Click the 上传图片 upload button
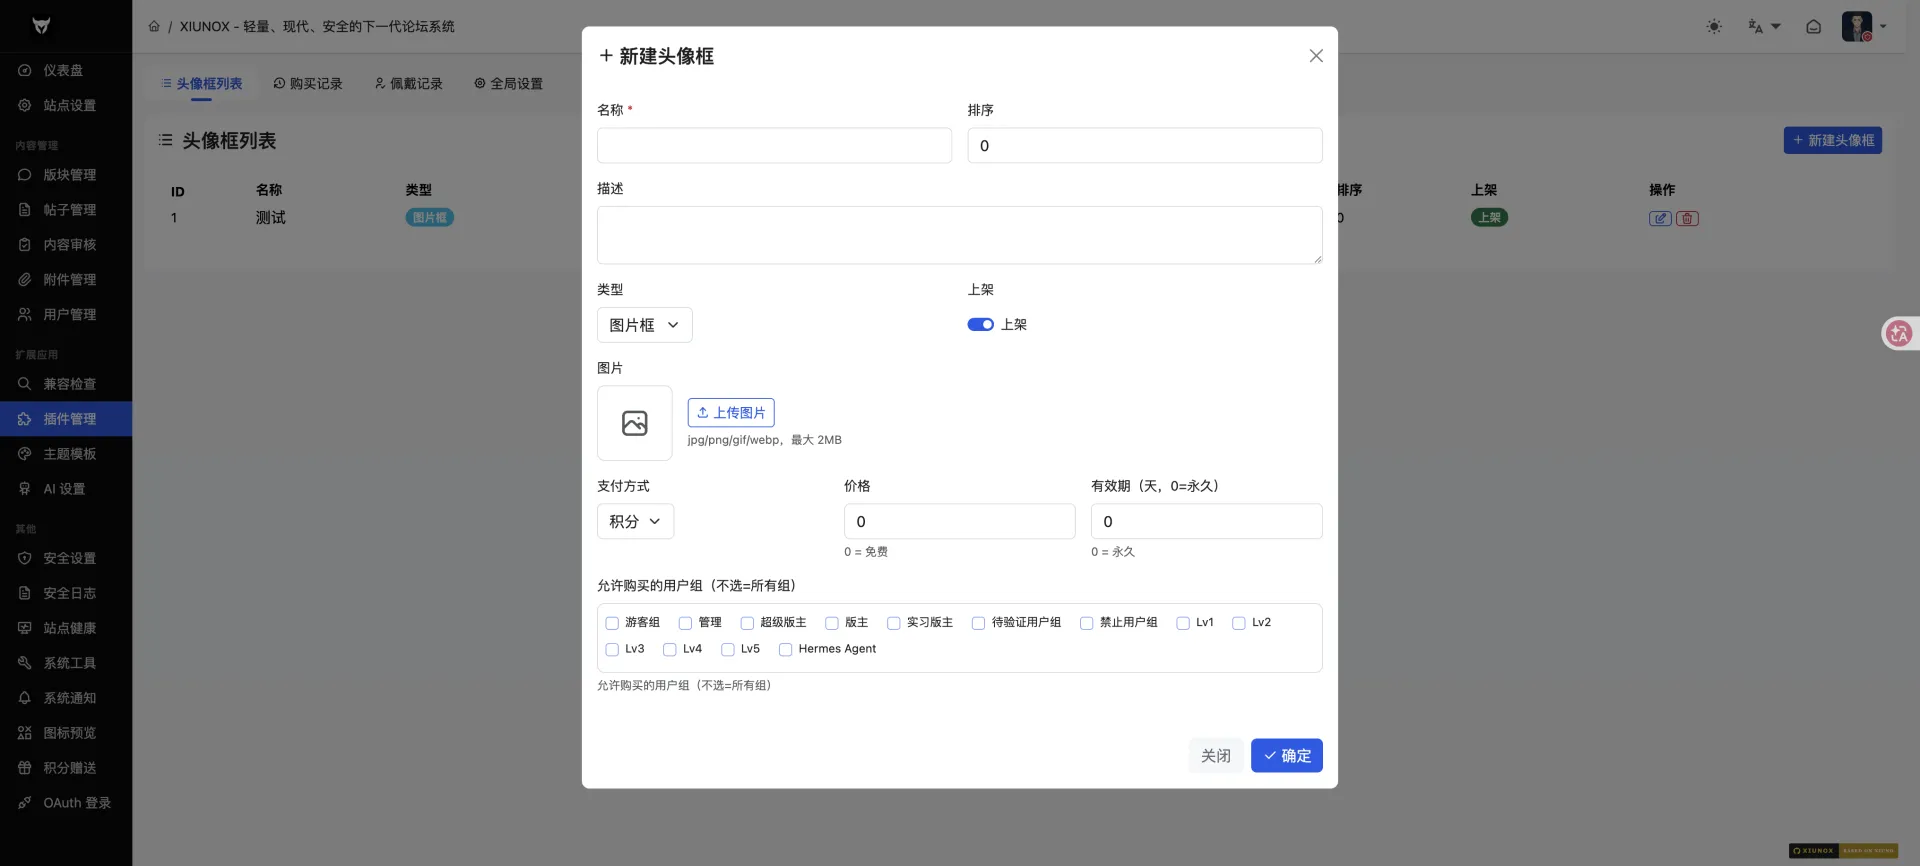This screenshot has height=866, width=1920. click(731, 412)
